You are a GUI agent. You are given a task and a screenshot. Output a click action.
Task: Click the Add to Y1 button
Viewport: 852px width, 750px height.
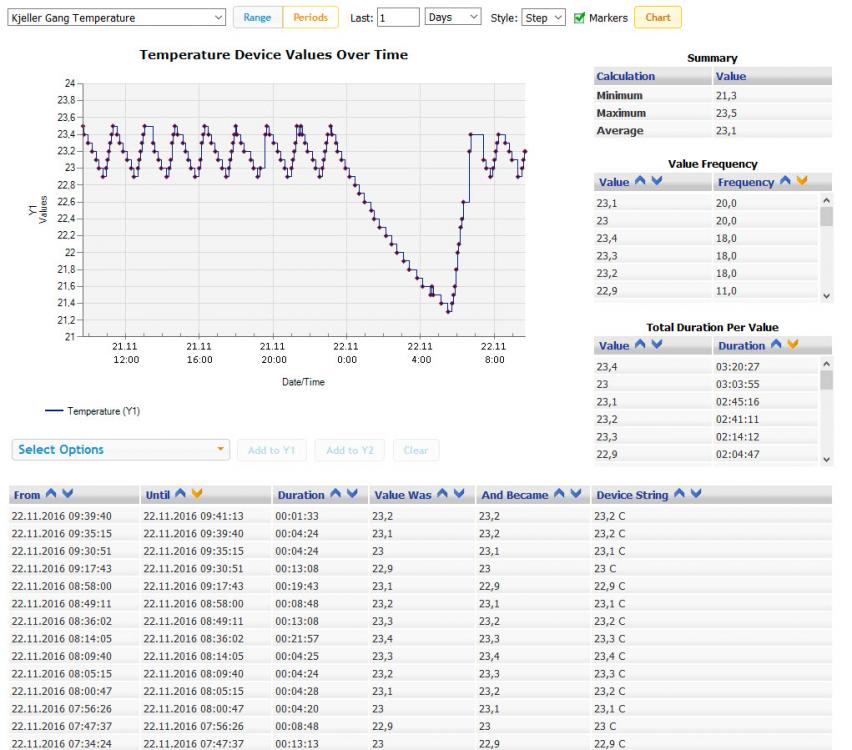272,450
